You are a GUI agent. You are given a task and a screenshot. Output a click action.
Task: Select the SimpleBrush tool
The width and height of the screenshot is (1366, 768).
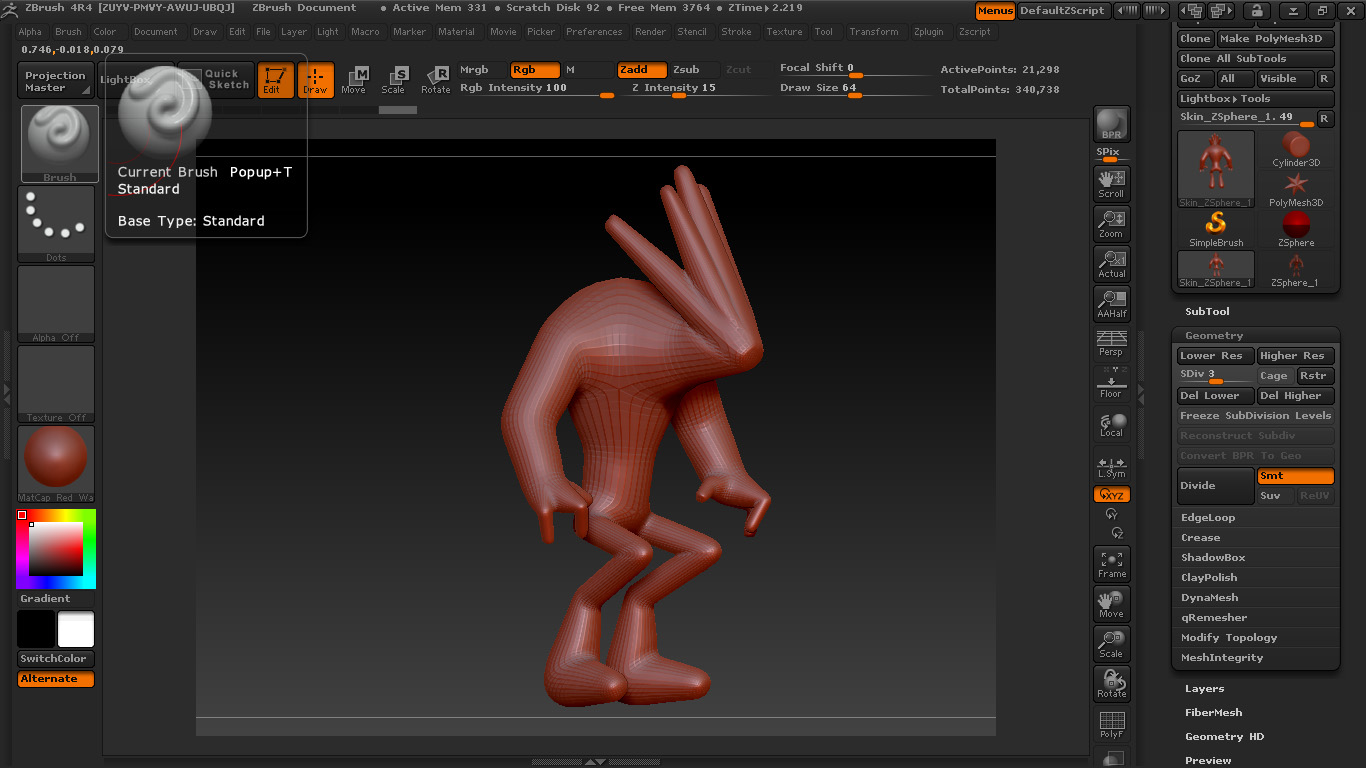pos(1216,230)
